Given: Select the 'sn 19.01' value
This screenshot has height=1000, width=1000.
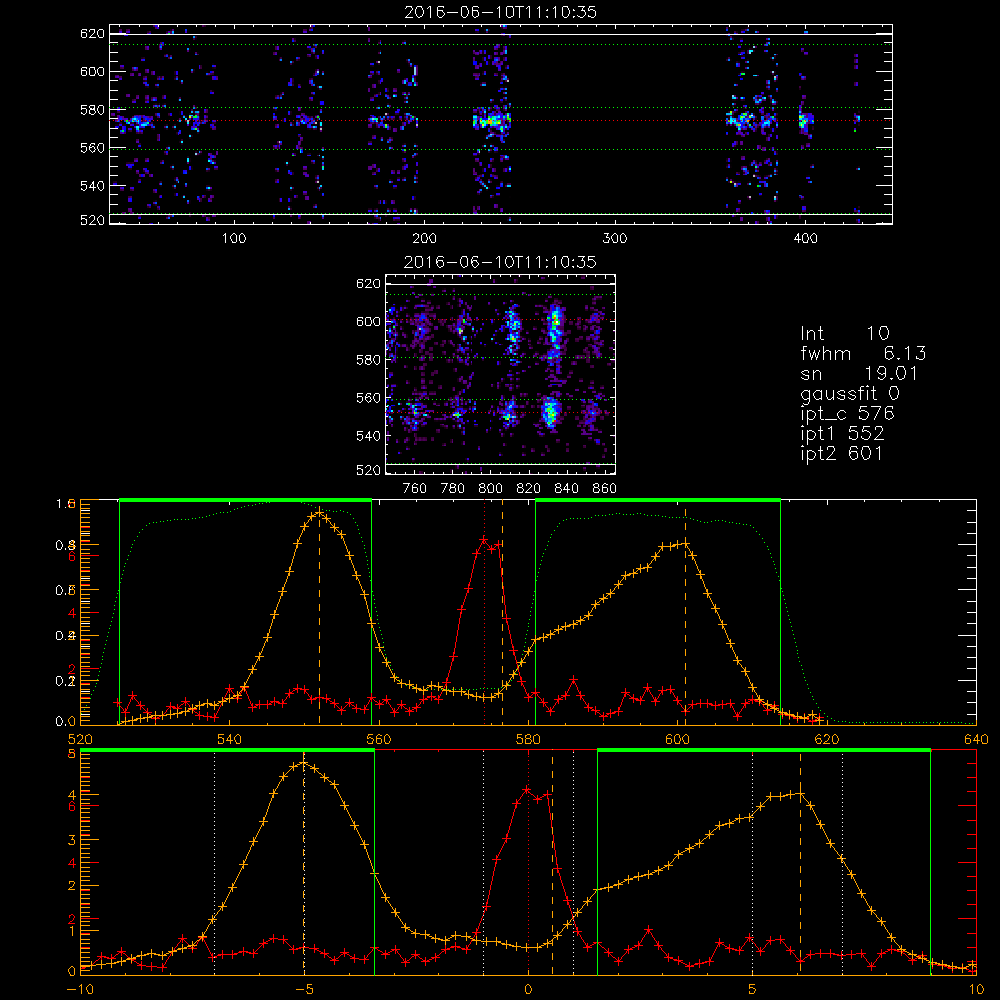Looking at the screenshot, I should [859, 373].
